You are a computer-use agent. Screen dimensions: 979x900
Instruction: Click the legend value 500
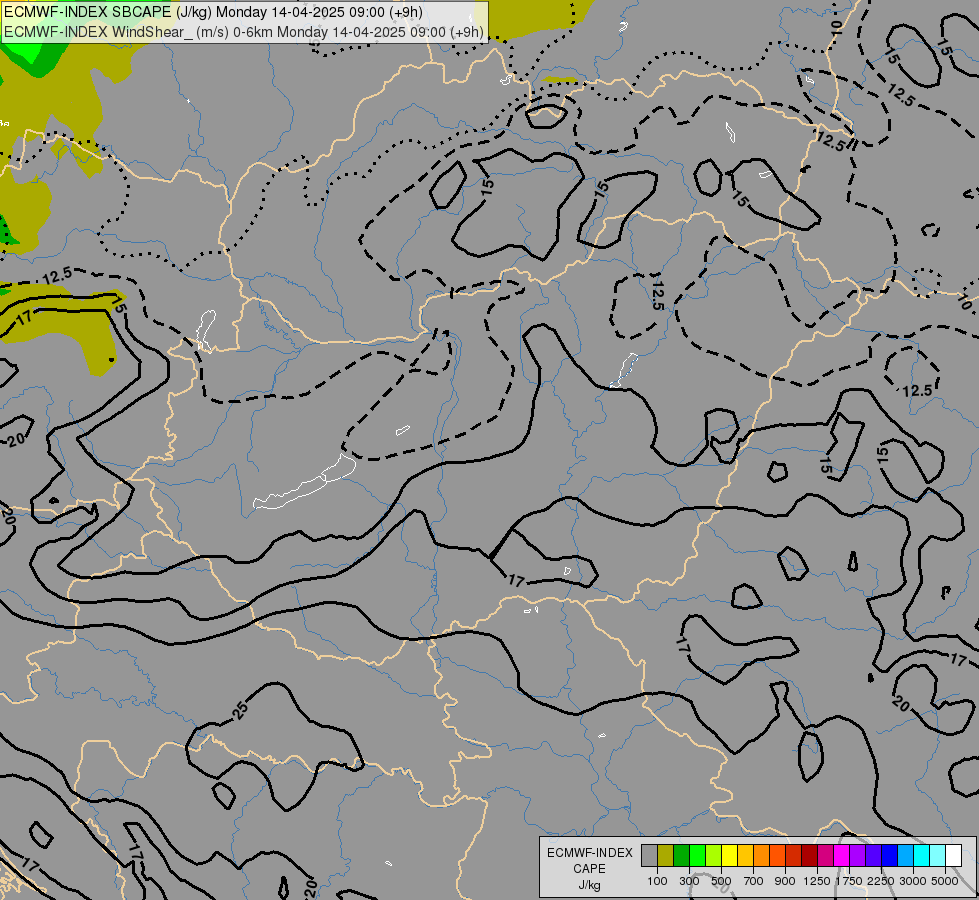[x=721, y=881]
